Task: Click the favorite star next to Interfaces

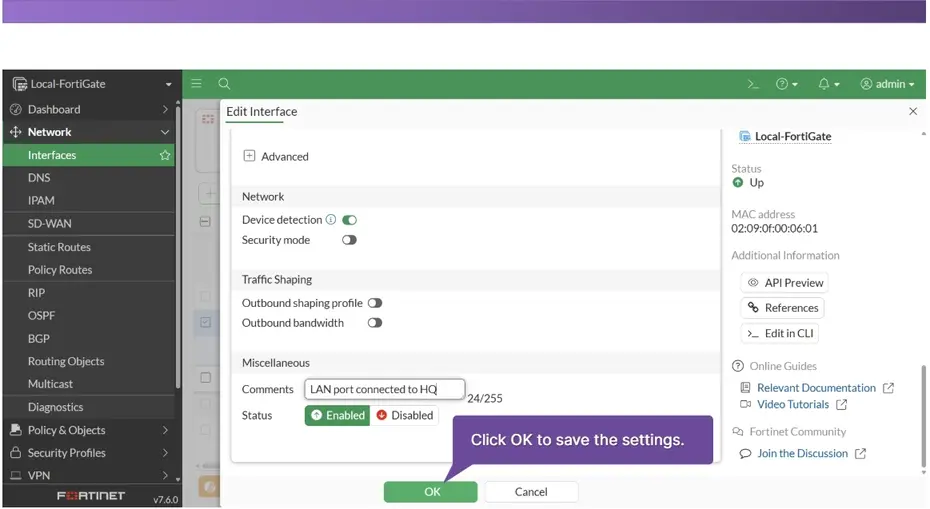Action: (x=165, y=155)
